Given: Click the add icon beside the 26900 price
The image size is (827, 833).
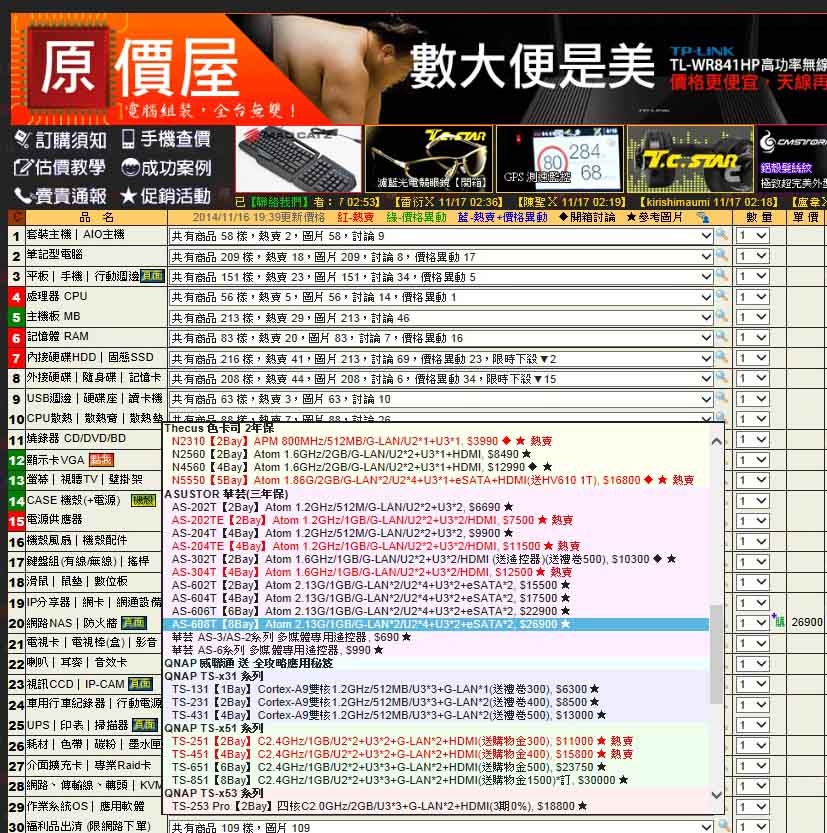Looking at the screenshot, I should pyautogui.click(x=778, y=619).
